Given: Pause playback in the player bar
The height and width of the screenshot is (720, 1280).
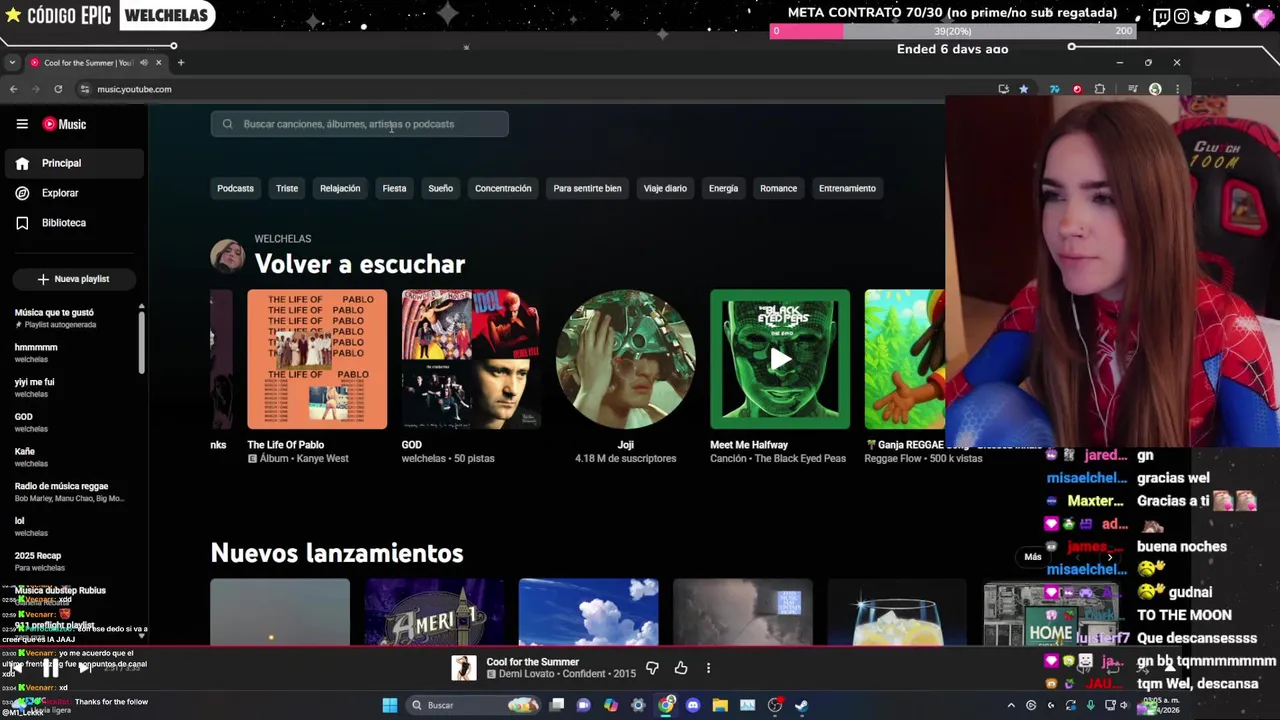Looking at the screenshot, I should click(50, 668).
